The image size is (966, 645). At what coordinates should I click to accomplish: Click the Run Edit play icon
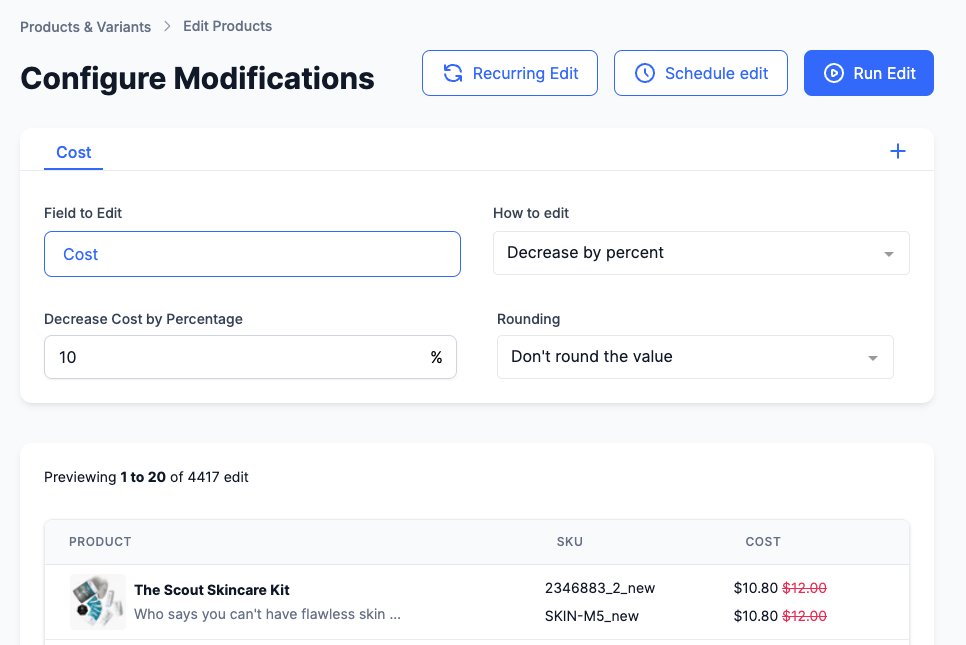tap(833, 73)
